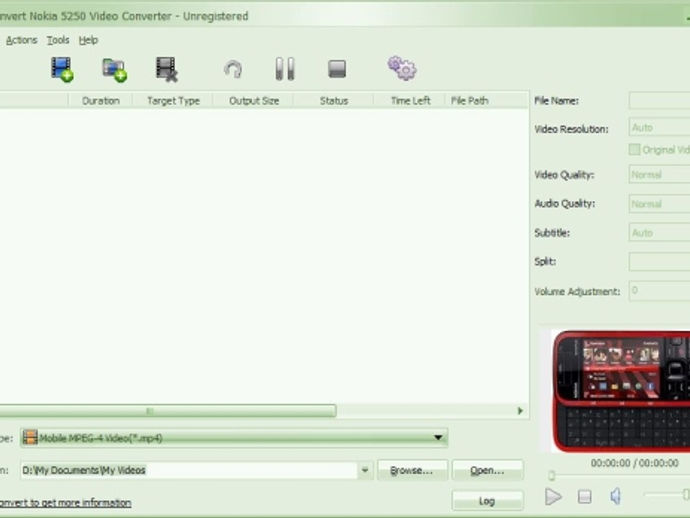Toggle the Original Video checkbox

pos(634,150)
